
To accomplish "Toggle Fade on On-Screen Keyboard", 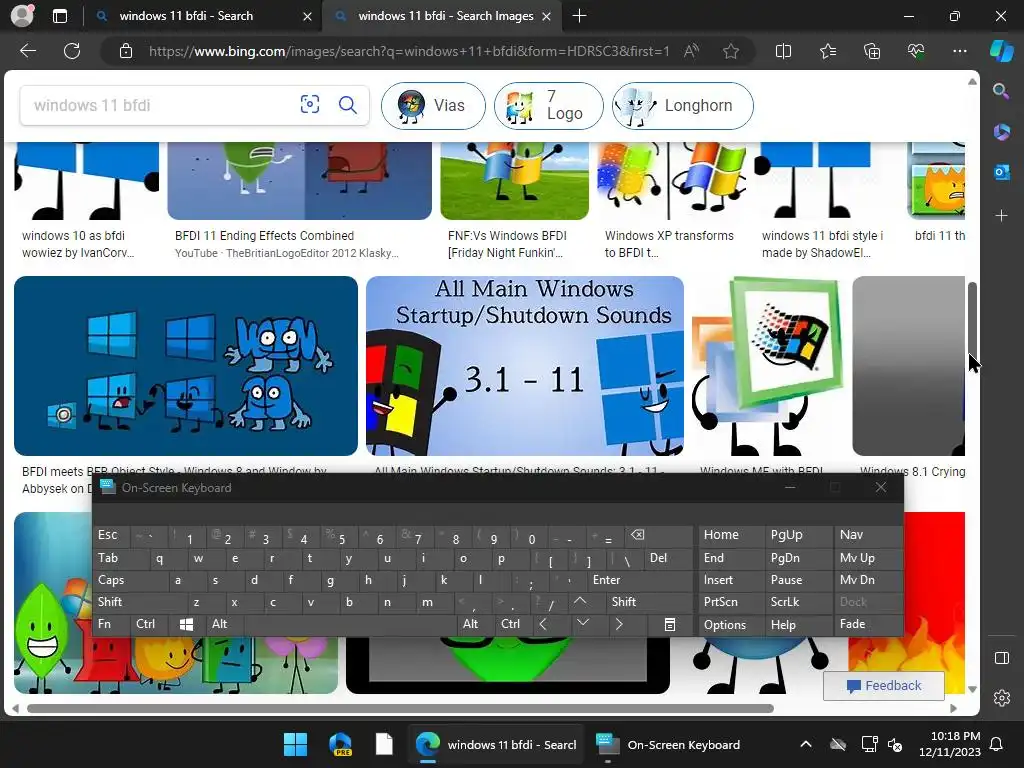I will (868, 624).
